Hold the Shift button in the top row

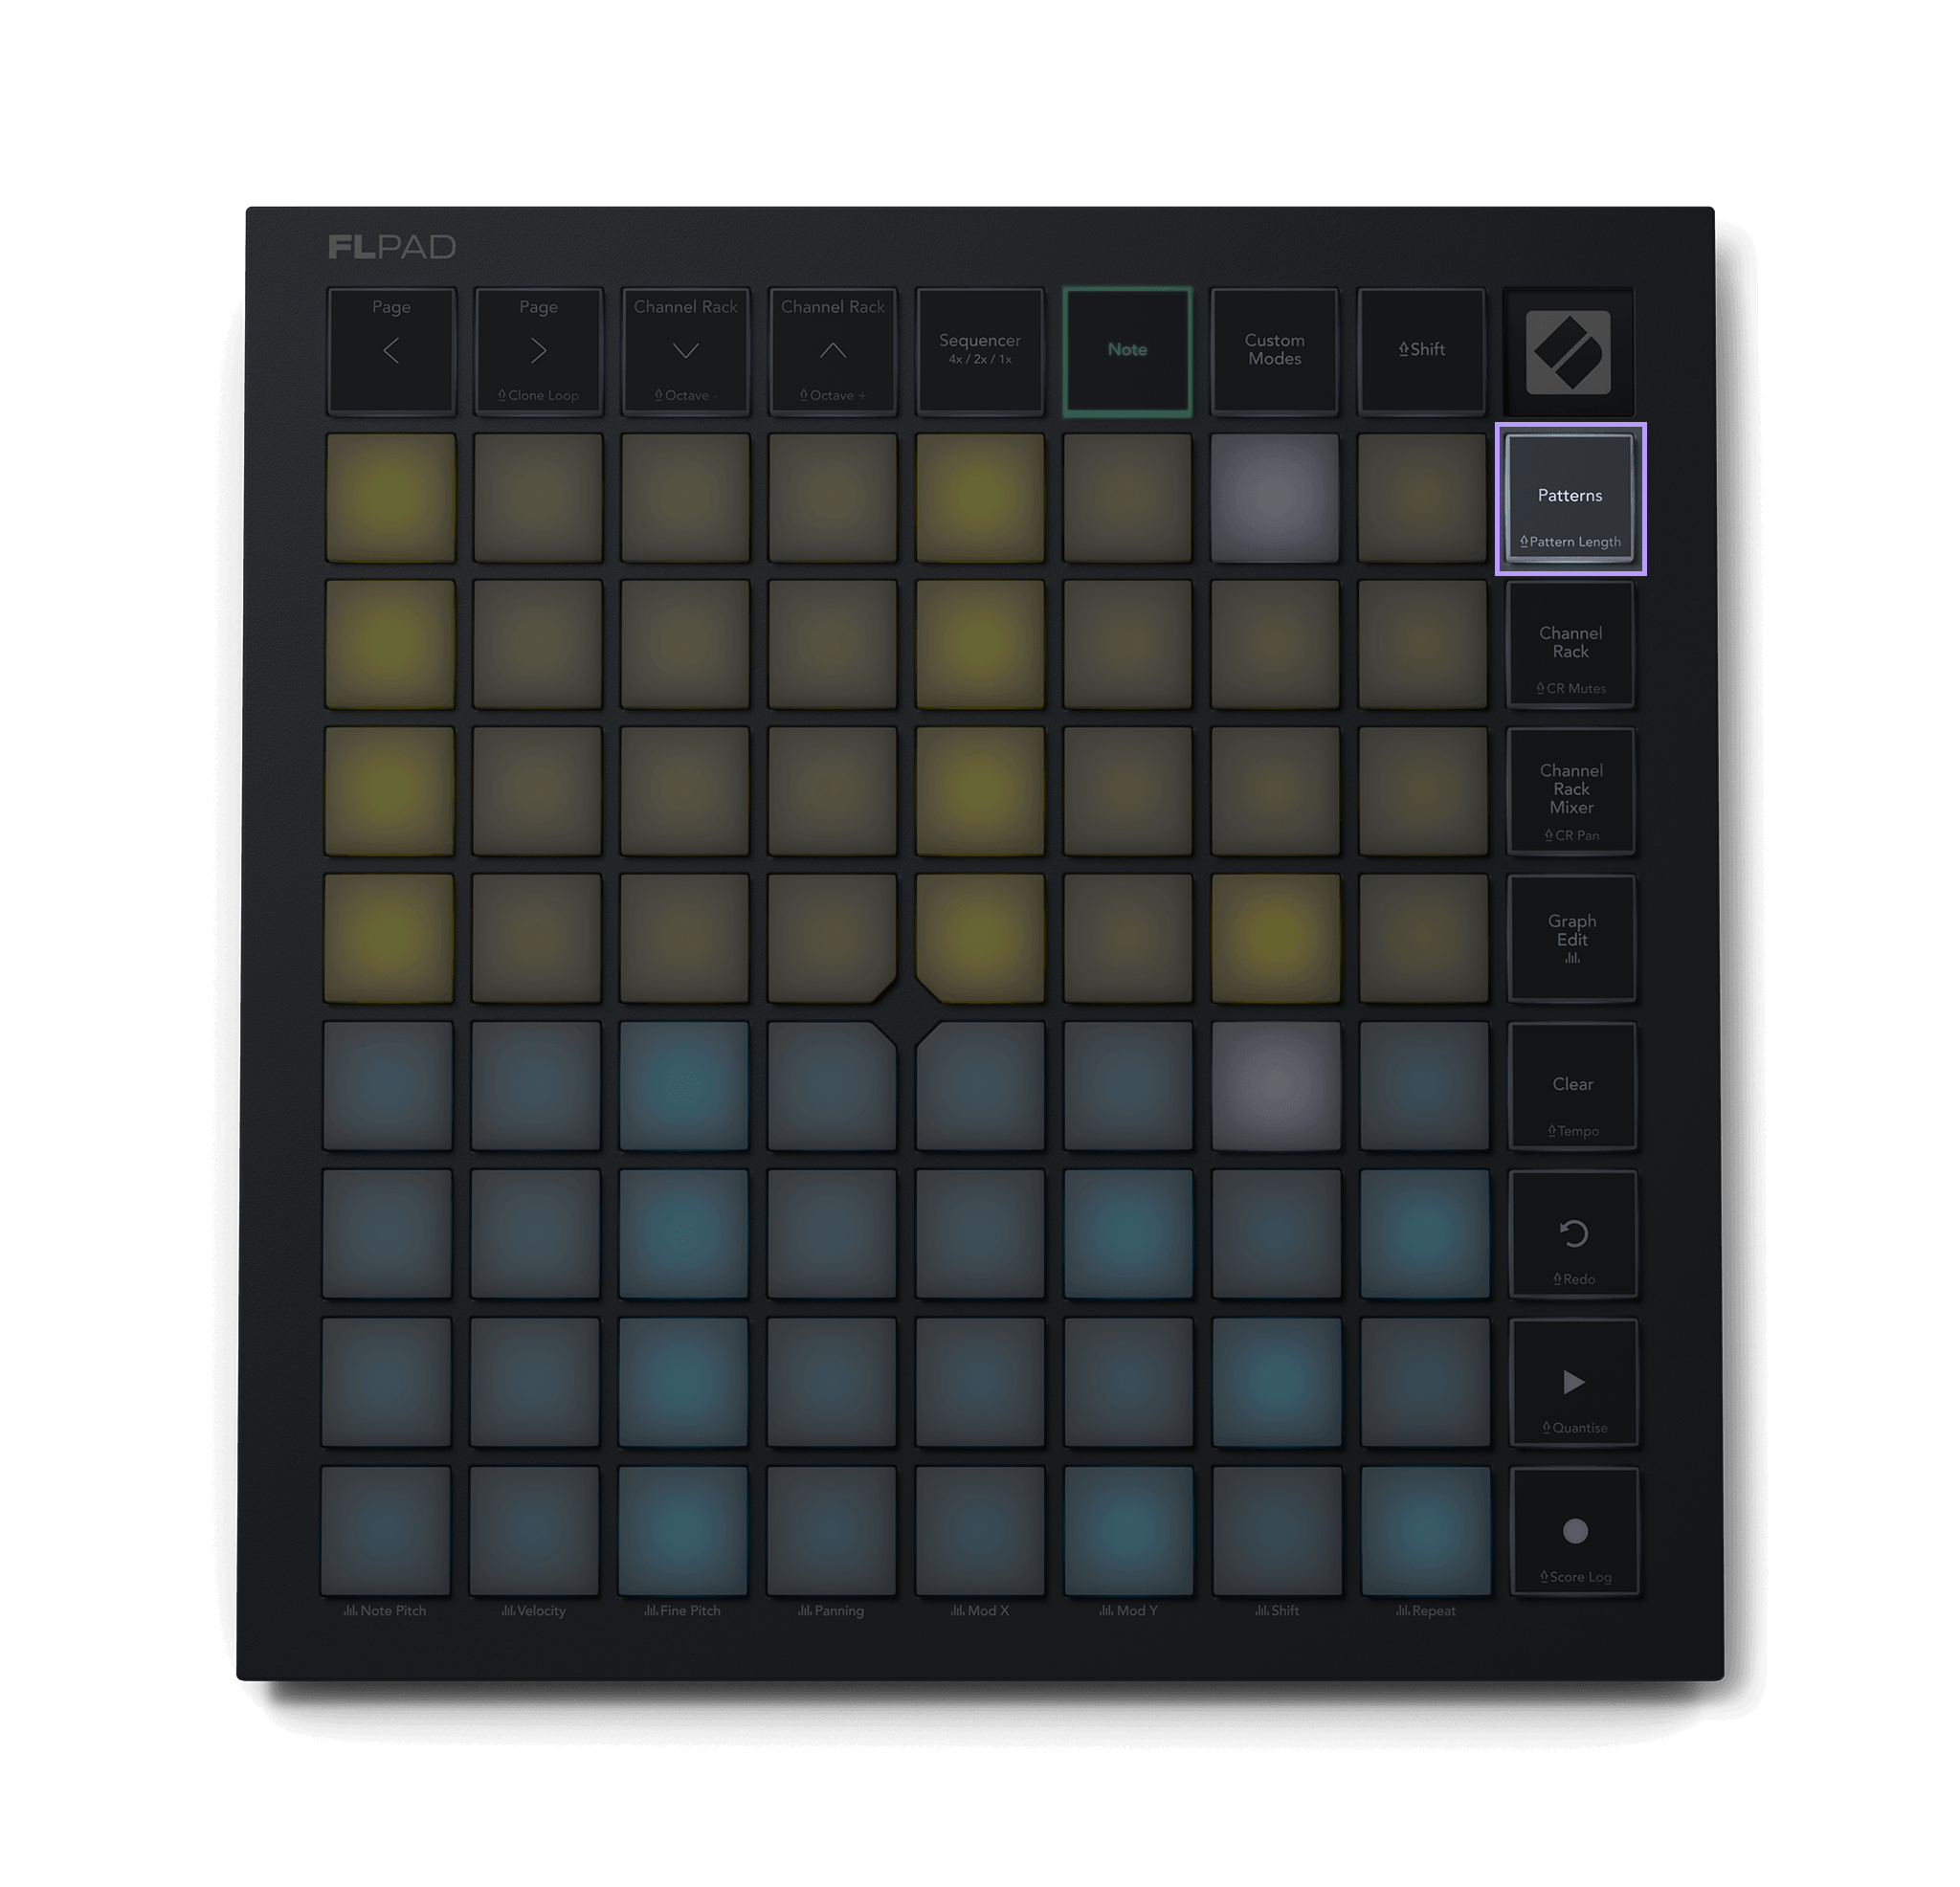[x=1421, y=351]
